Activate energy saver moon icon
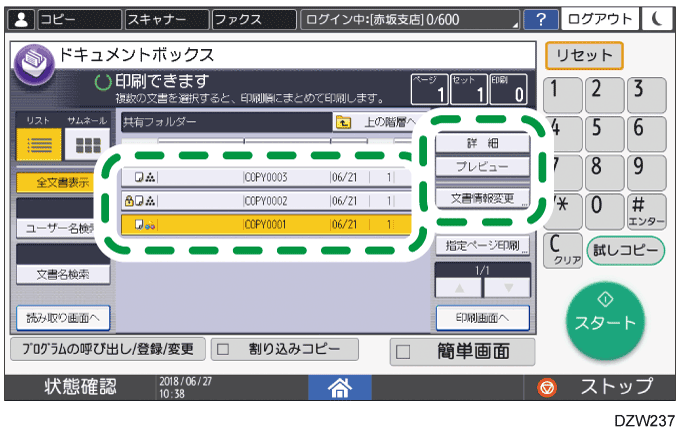The width and height of the screenshot is (679, 431). click(x=657, y=19)
